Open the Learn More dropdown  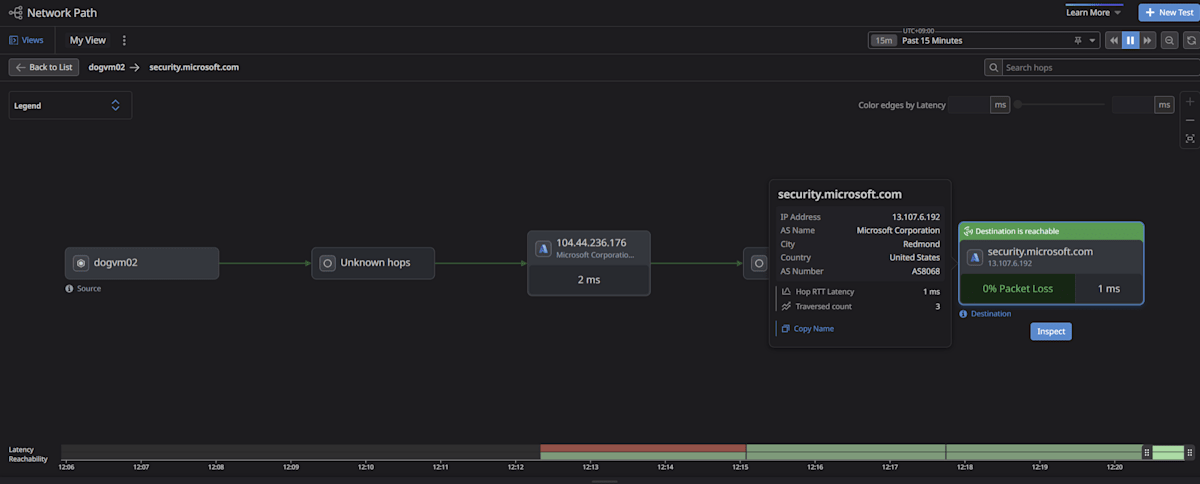tap(1094, 13)
